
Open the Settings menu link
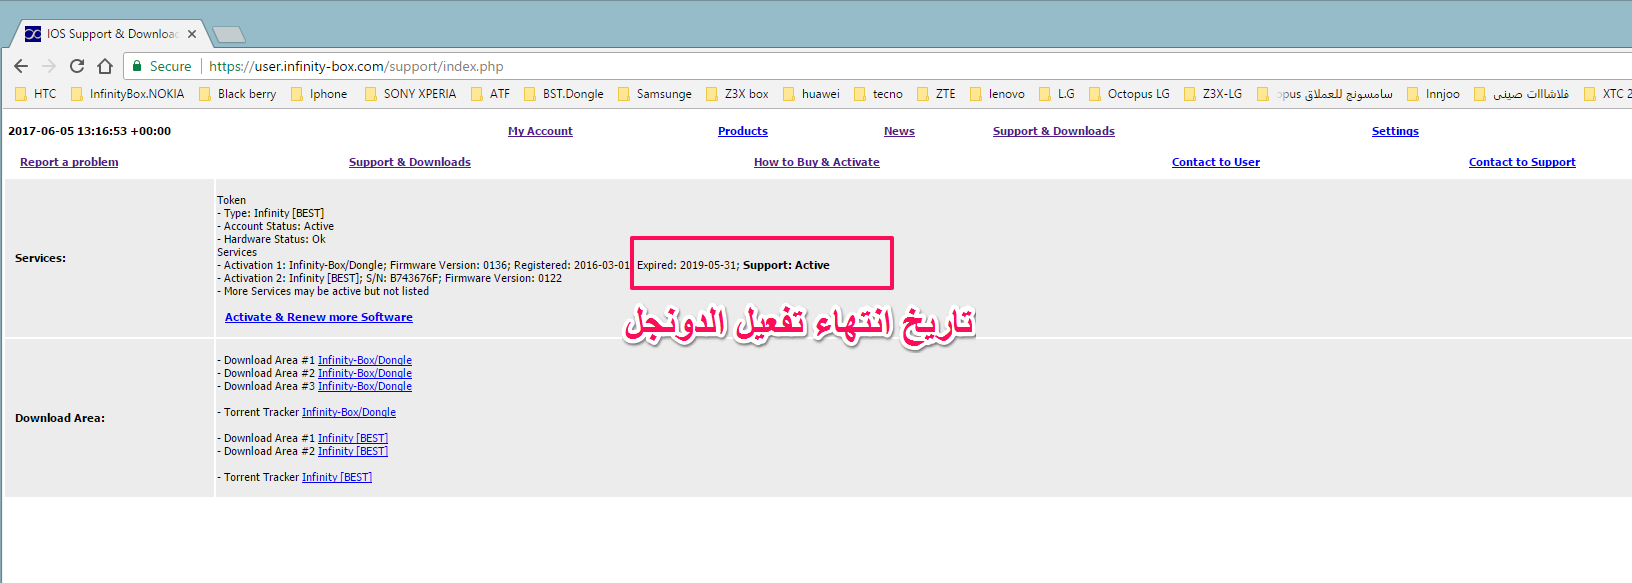point(1395,131)
